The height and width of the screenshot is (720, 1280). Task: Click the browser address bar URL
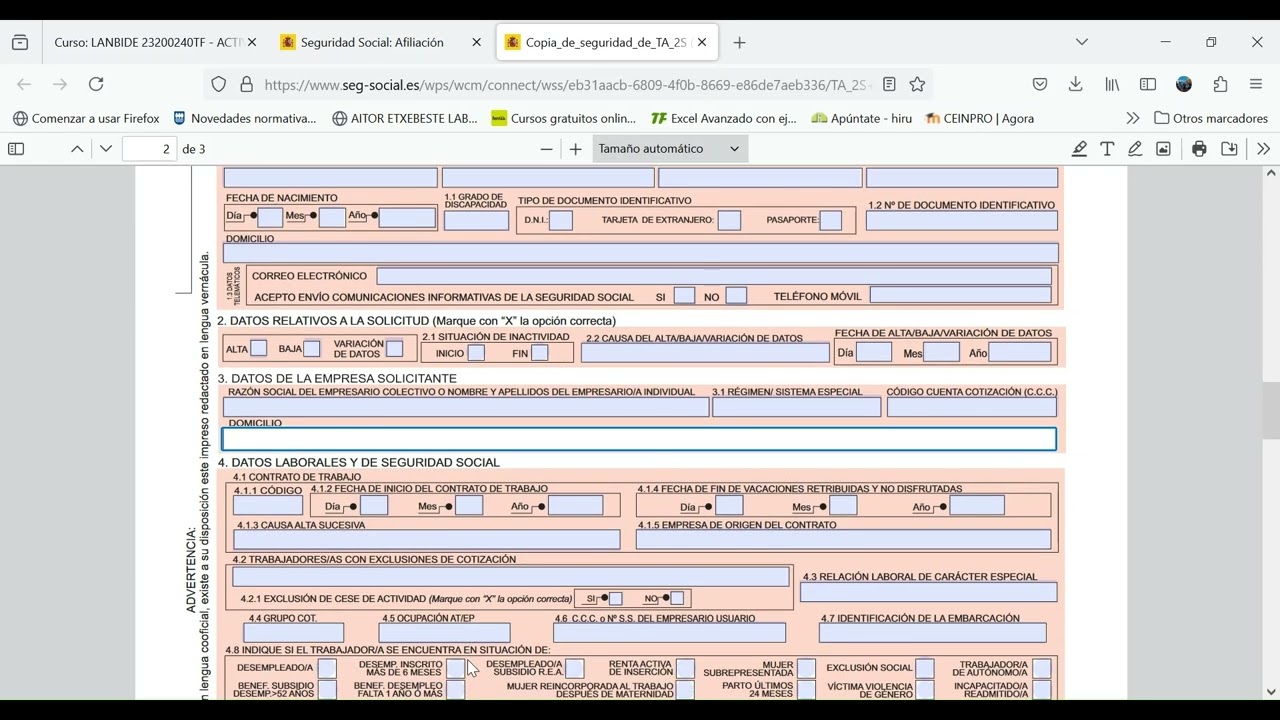click(x=568, y=85)
